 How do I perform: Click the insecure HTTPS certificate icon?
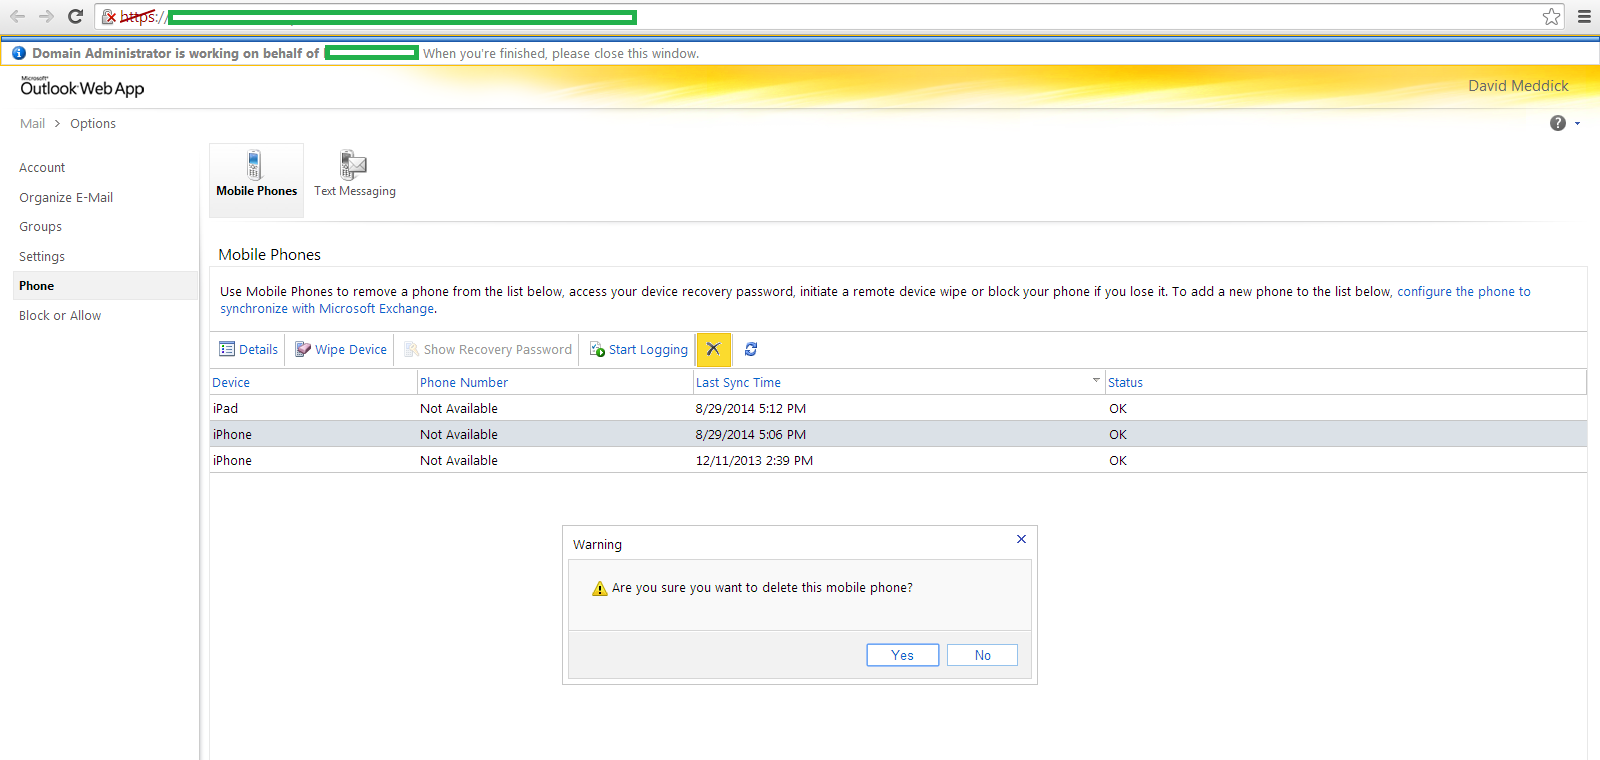coord(109,16)
